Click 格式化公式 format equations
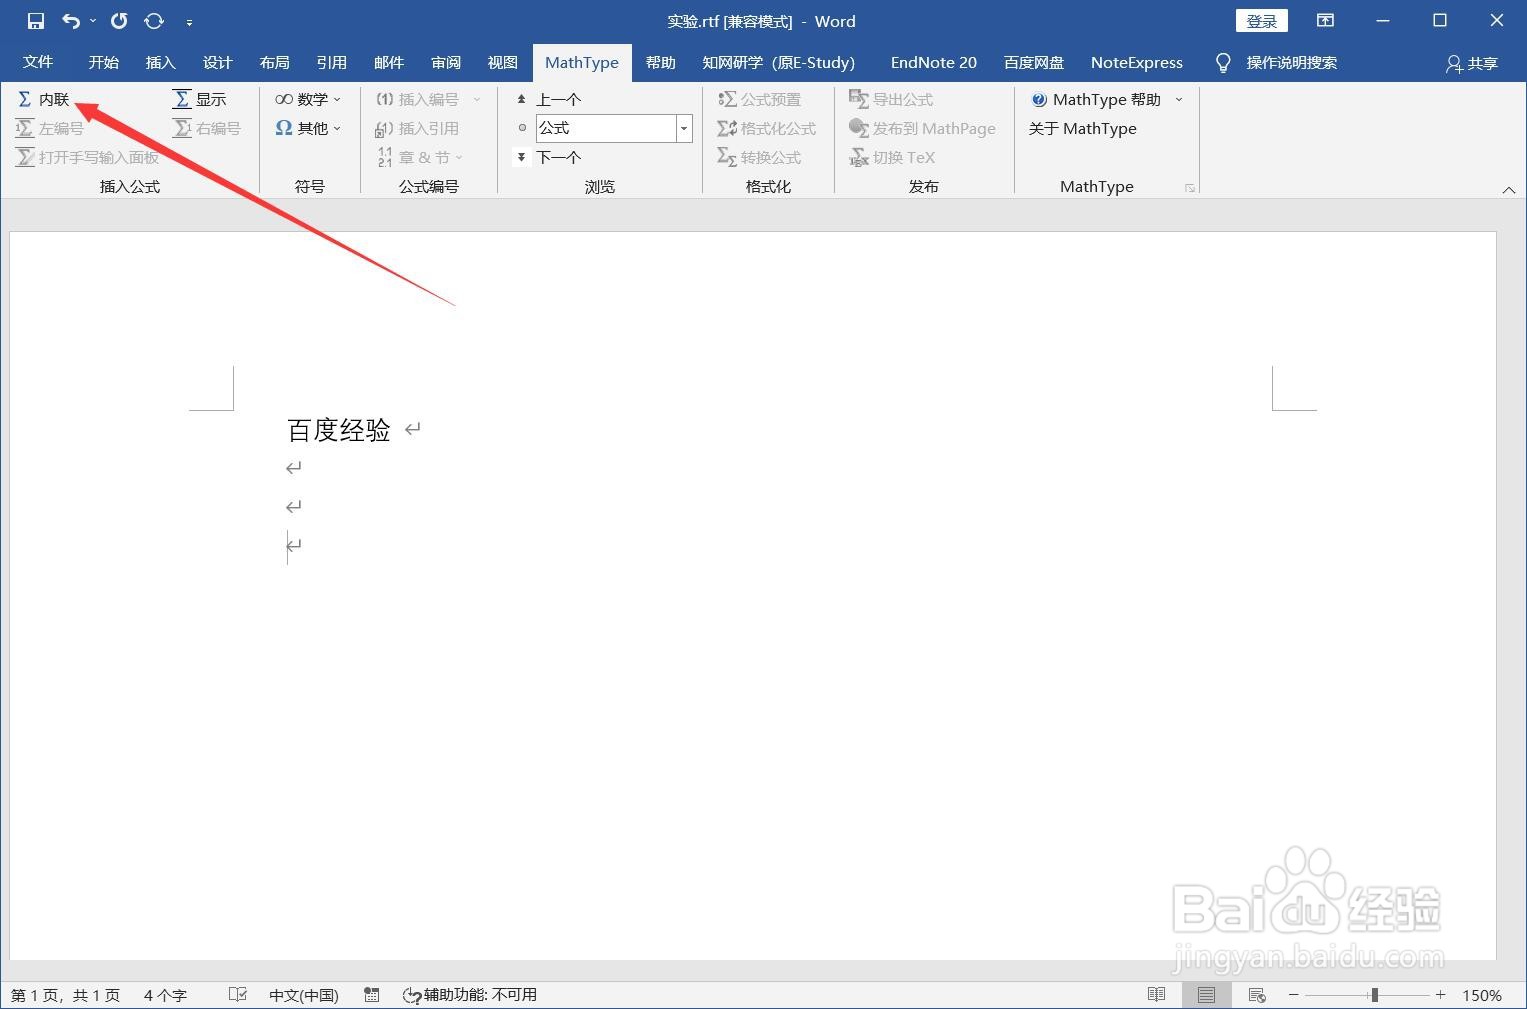The height and width of the screenshot is (1009, 1527). coord(767,128)
